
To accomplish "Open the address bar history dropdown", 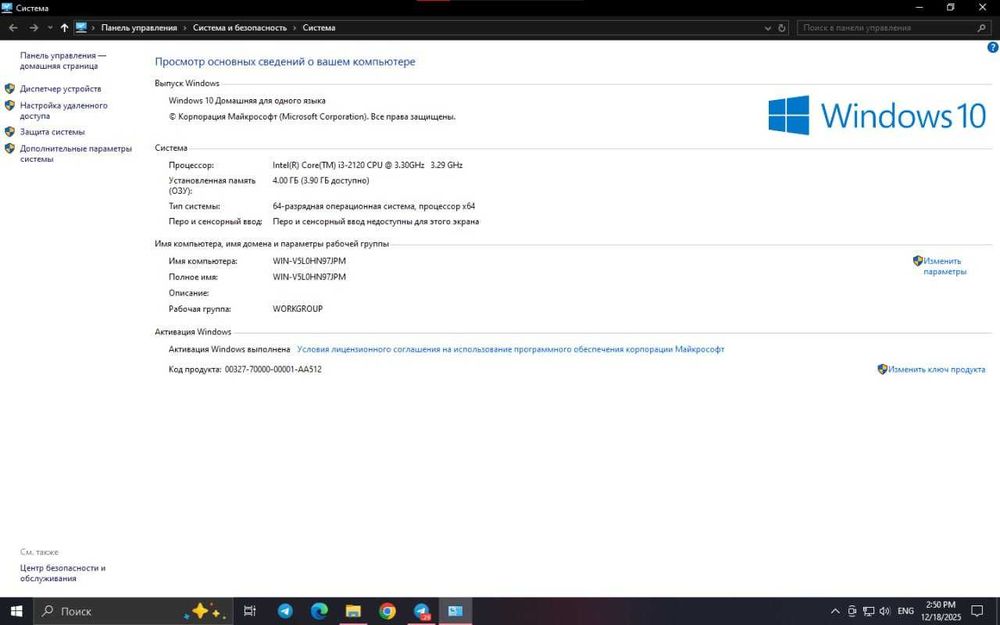I will pos(768,28).
